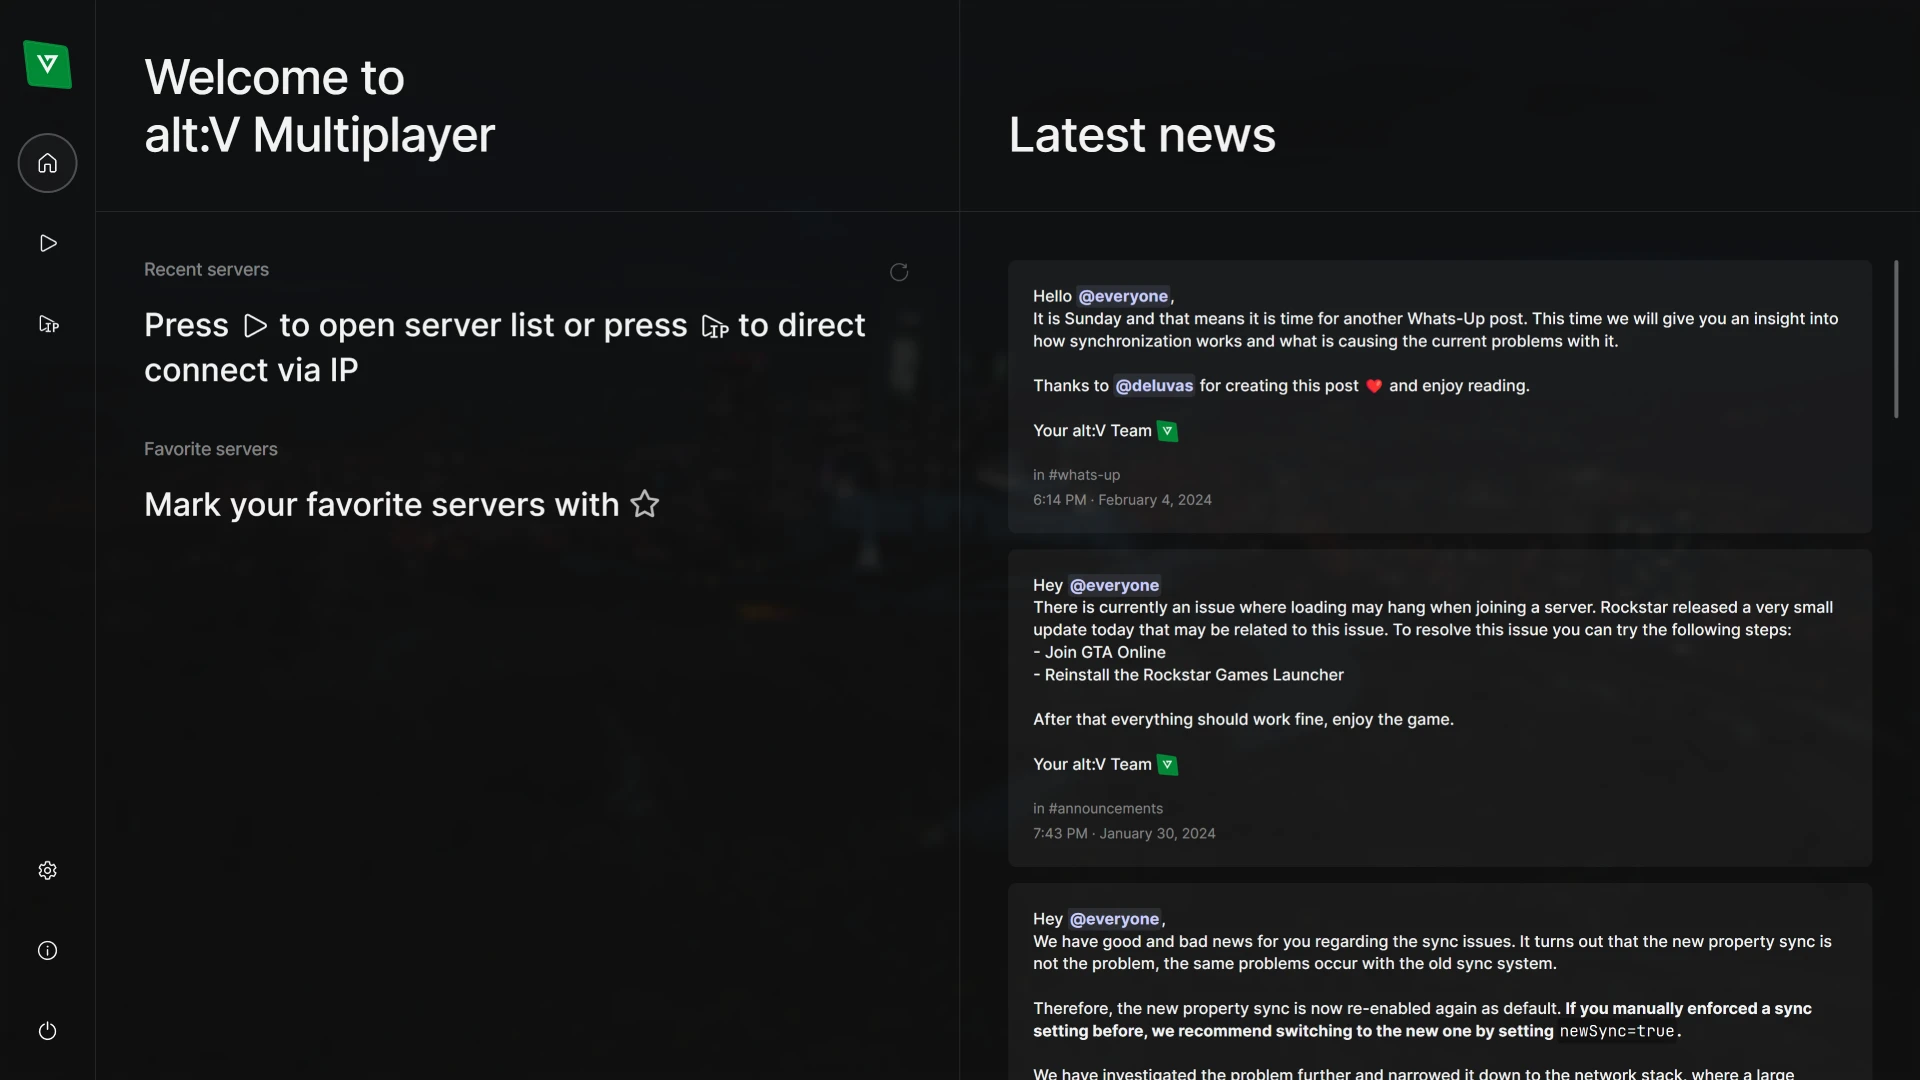
Task: Refresh the recent servers list
Action: [898, 272]
